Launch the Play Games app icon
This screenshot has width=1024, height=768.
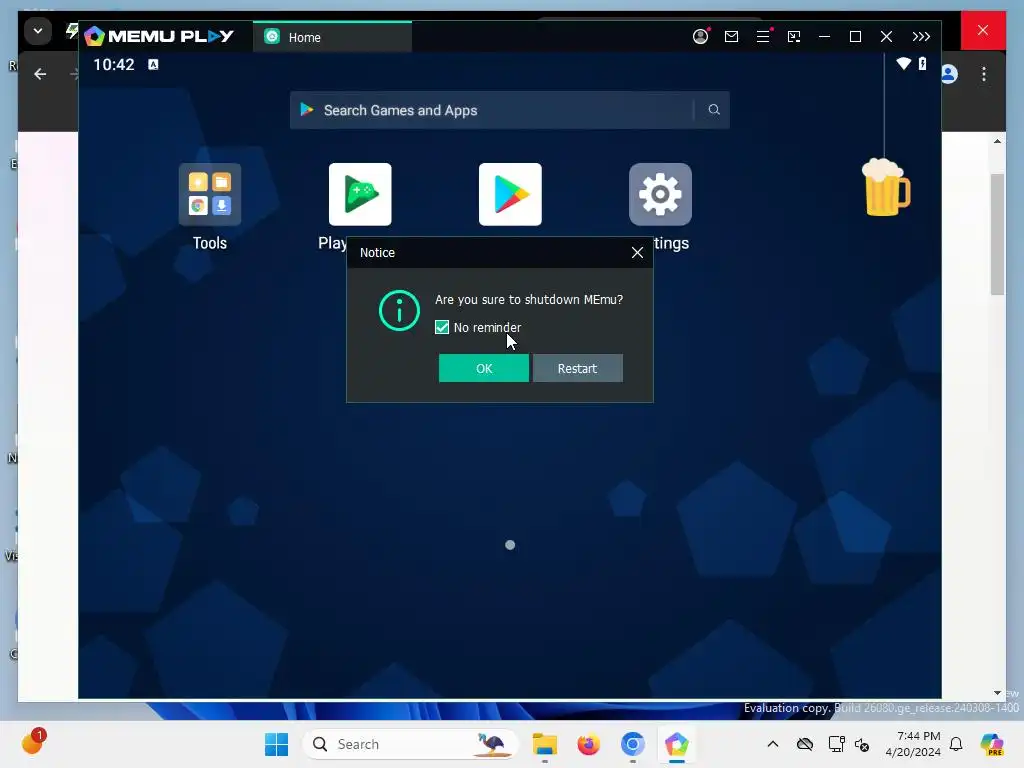(x=360, y=195)
